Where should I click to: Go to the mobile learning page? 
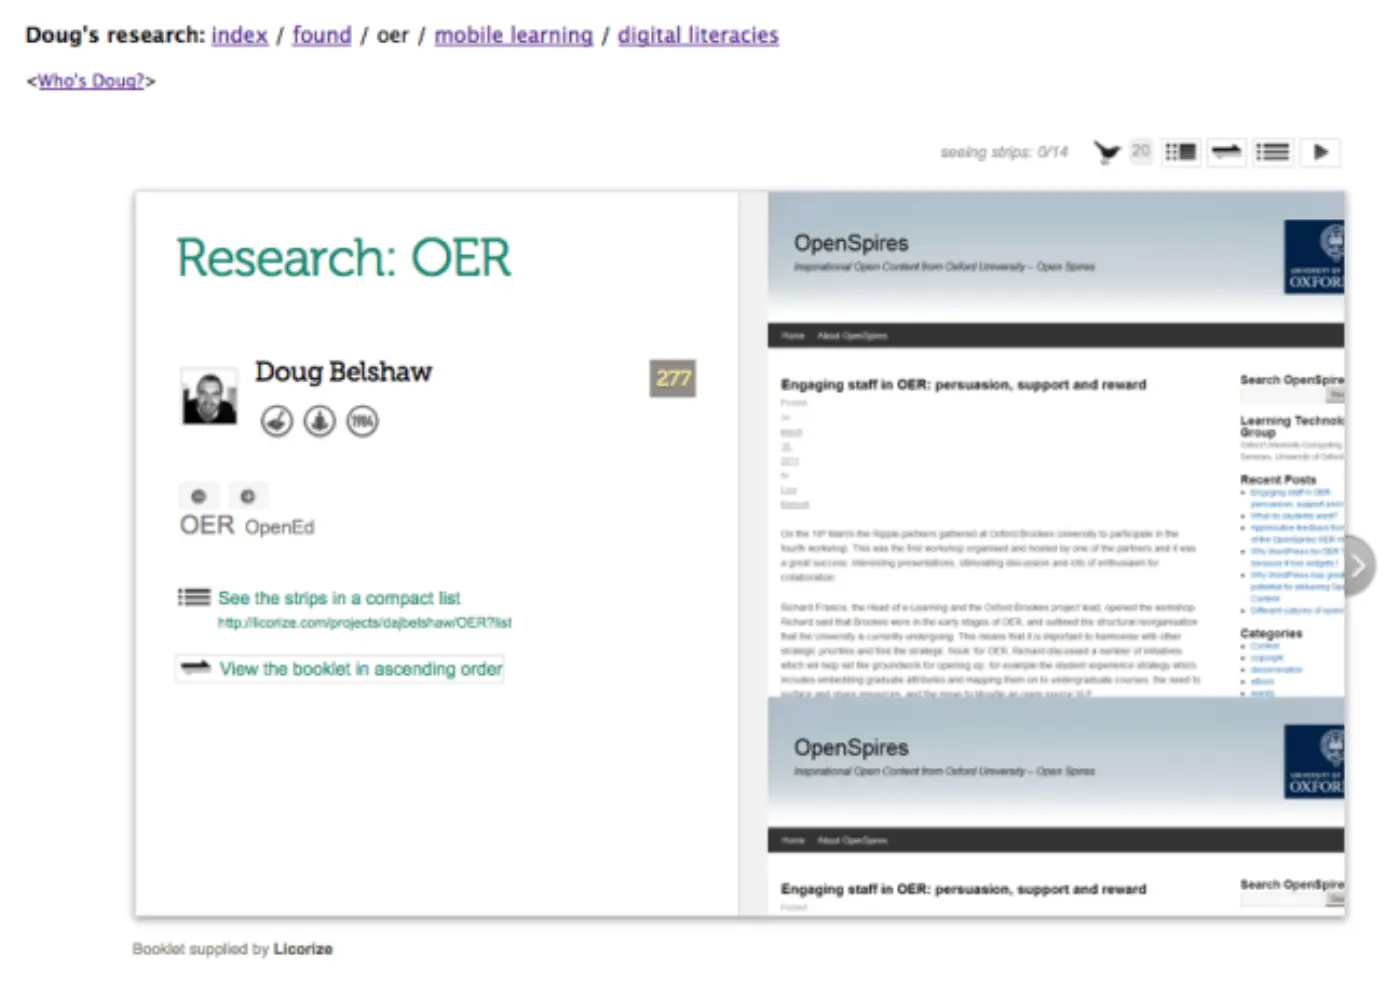(x=513, y=35)
